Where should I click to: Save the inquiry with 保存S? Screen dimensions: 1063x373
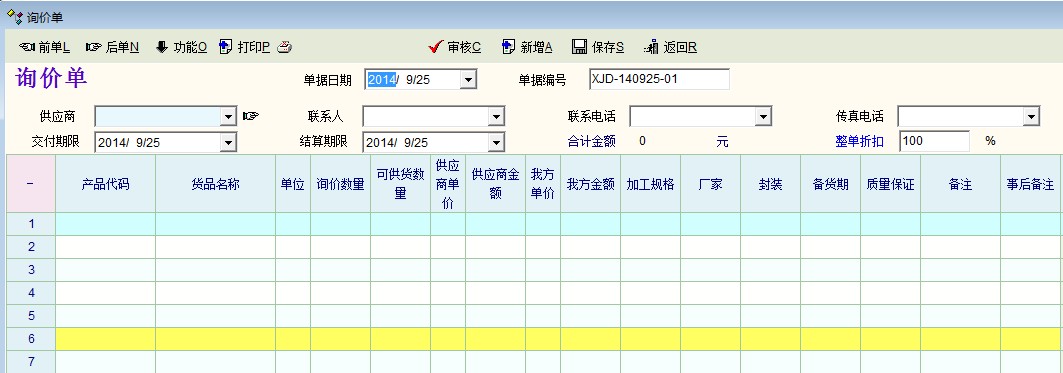pyautogui.click(x=598, y=47)
